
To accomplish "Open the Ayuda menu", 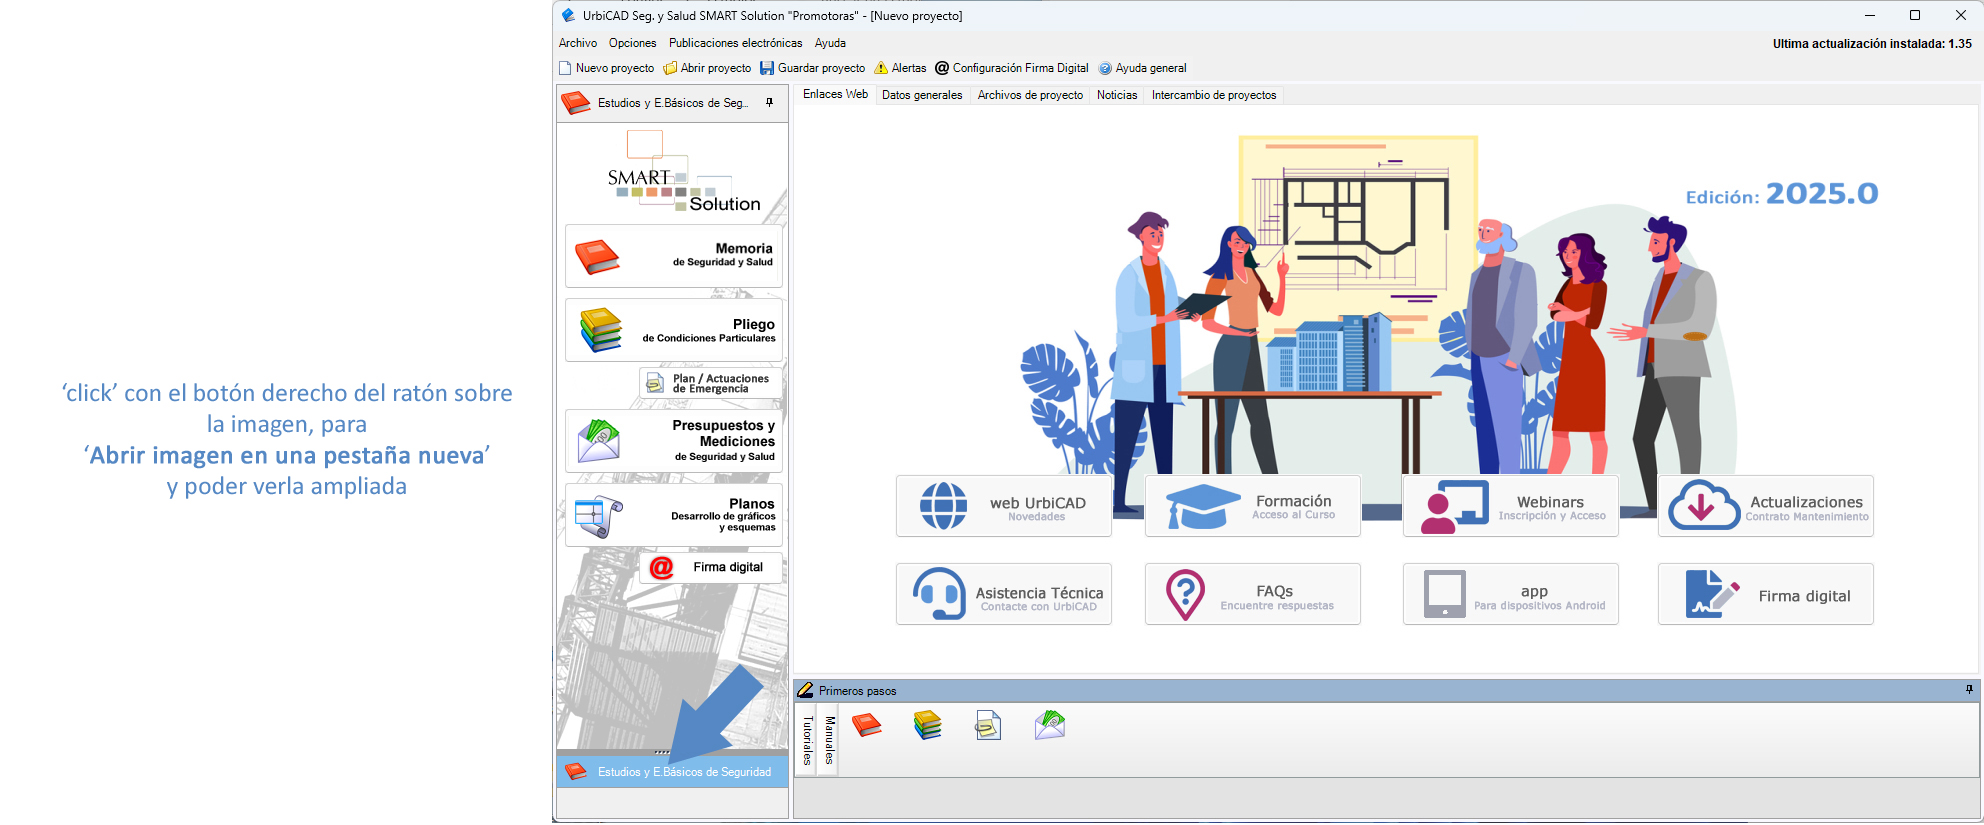I will tap(830, 43).
